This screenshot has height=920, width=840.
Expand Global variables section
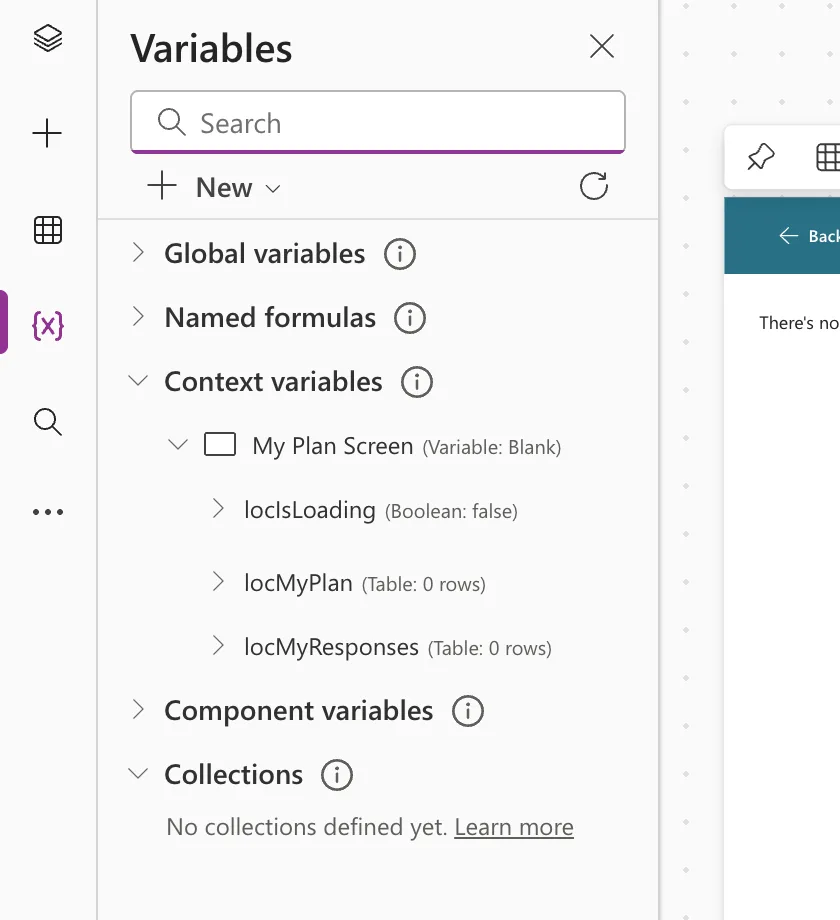click(138, 252)
